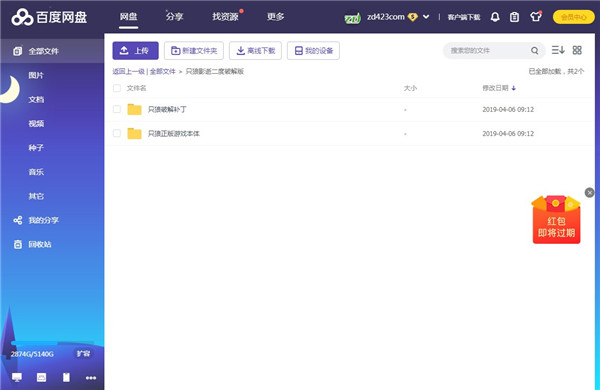Click the share icon beside 我的分享
The width and height of the screenshot is (600, 390).
pos(18,220)
